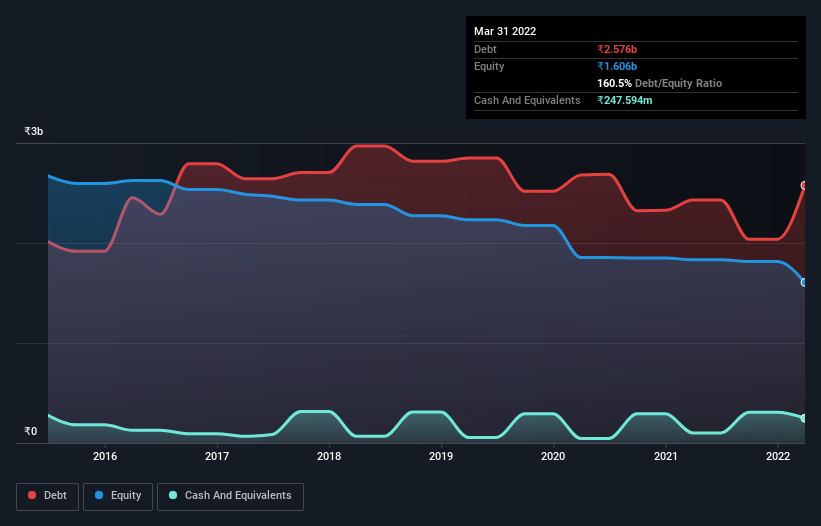821x526 pixels.
Task: Click the 2022 x-axis label
Action: (778, 456)
